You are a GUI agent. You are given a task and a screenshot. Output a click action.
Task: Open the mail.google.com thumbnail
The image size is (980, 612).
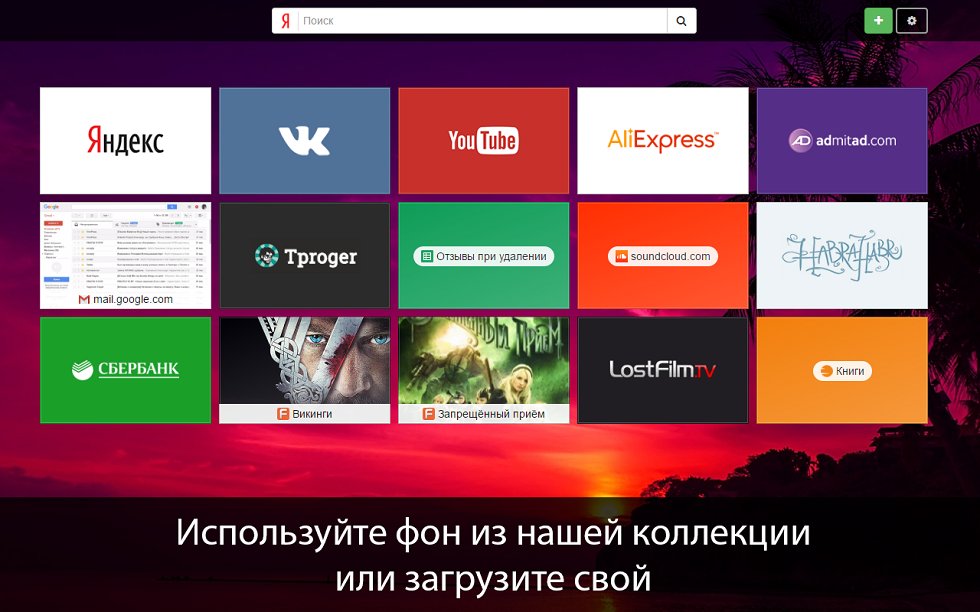125,245
